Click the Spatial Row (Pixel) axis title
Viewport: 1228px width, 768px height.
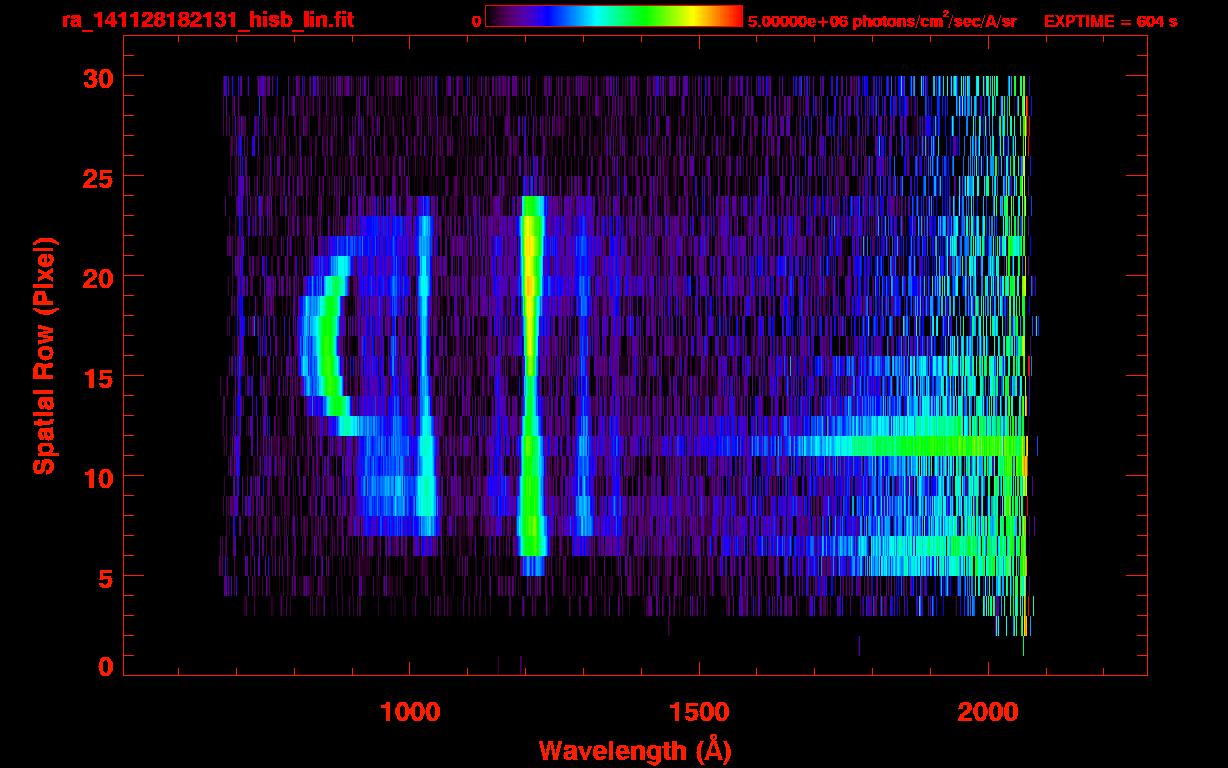(x=44, y=355)
